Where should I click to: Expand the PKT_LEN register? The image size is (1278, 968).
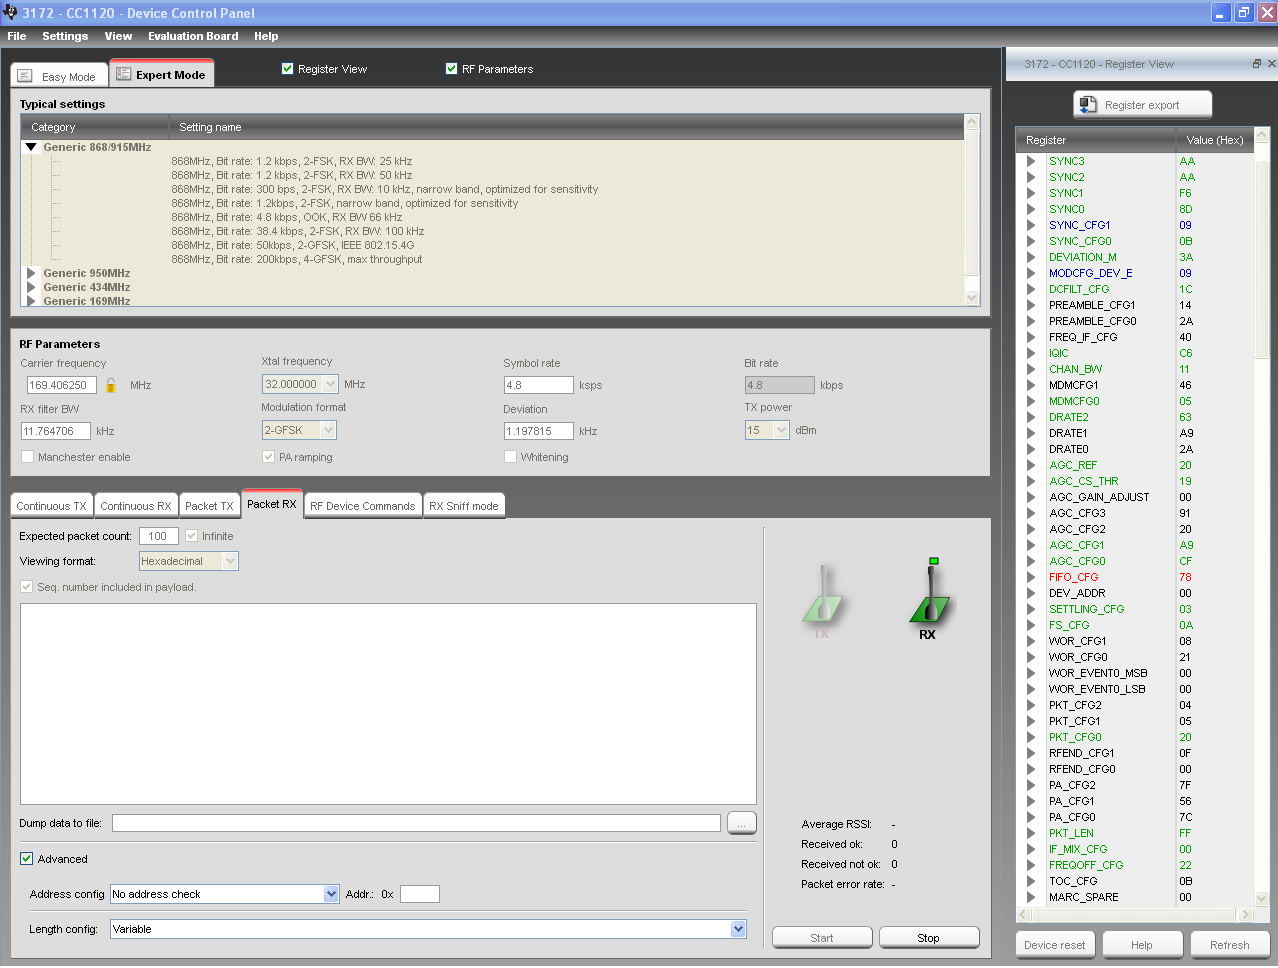1031,833
